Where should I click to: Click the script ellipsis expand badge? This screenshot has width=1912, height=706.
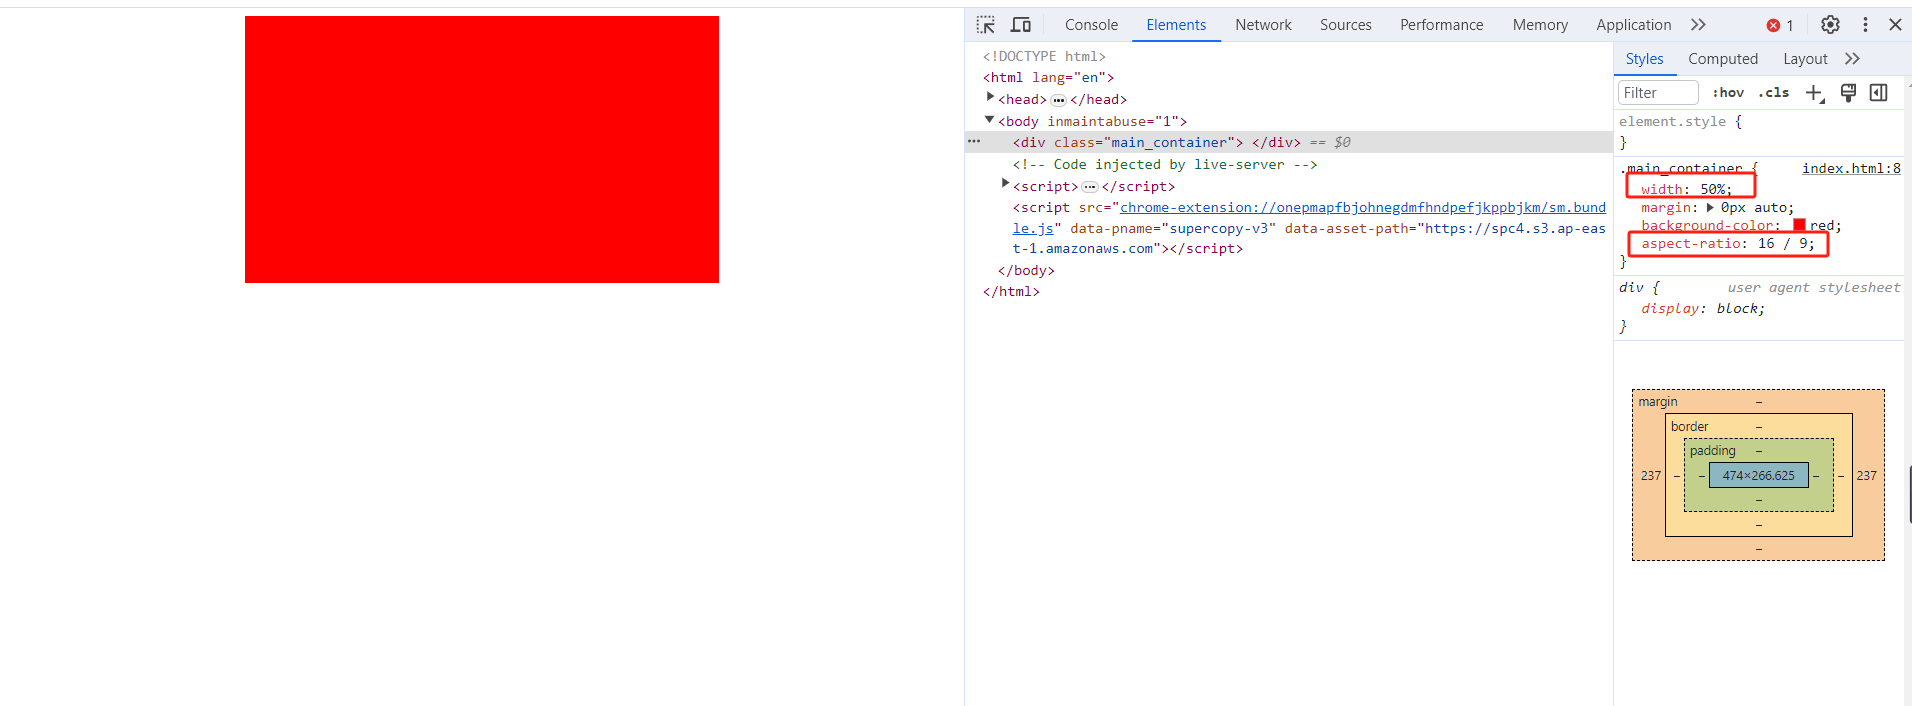point(1089,187)
